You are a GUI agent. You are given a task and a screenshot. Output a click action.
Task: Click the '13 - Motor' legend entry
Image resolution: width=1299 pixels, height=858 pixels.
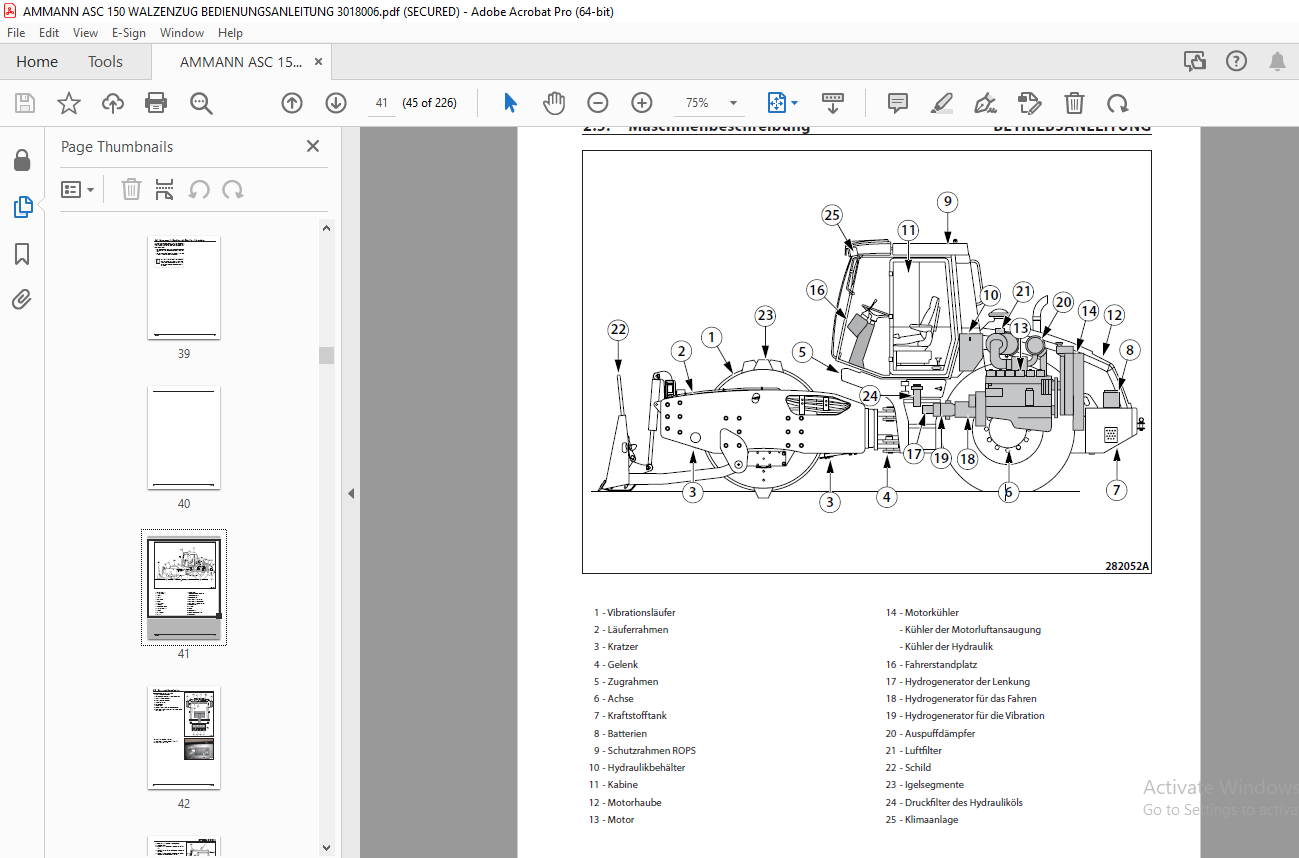pos(611,819)
